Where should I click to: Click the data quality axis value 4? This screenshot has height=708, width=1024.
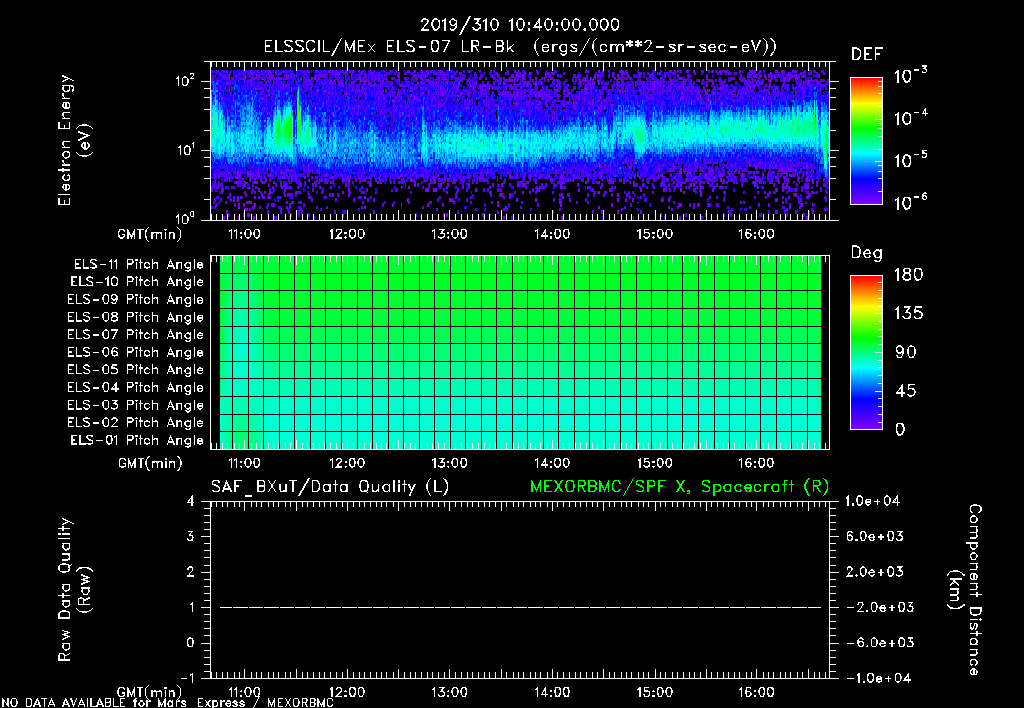(x=191, y=502)
